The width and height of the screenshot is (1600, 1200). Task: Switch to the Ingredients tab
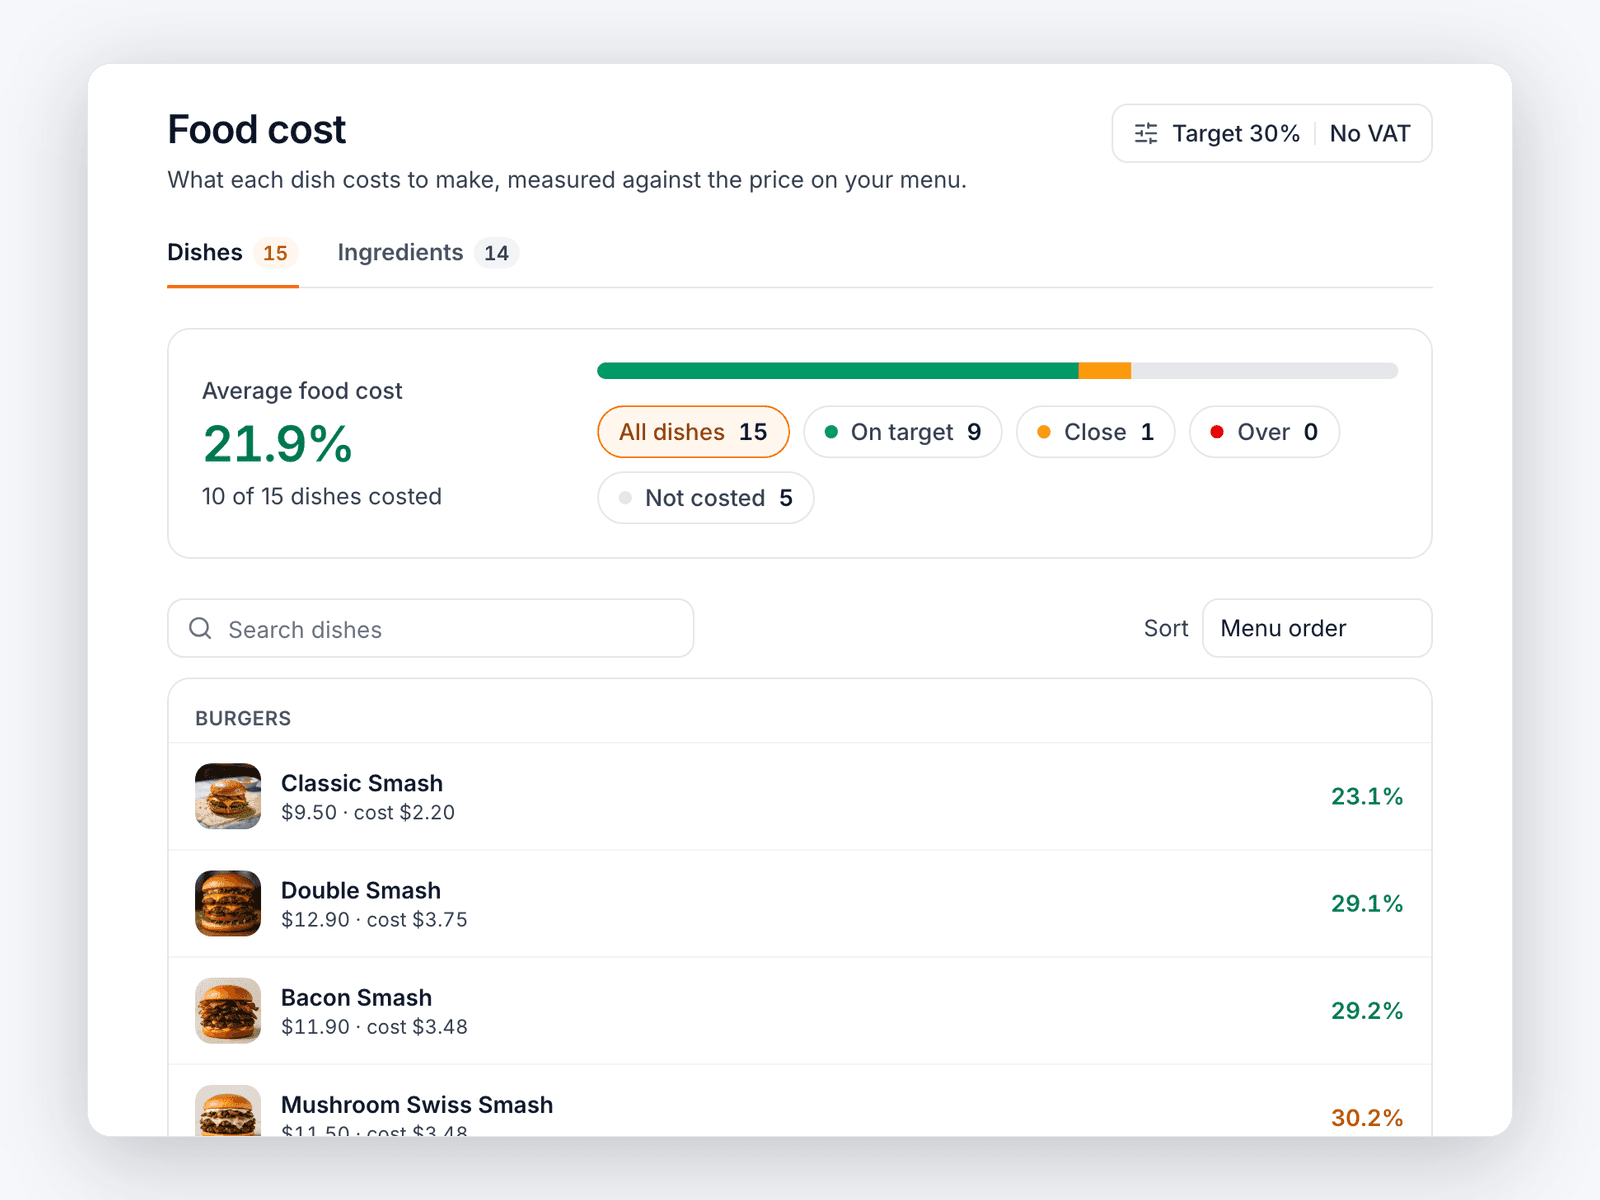tap(428, 253)
